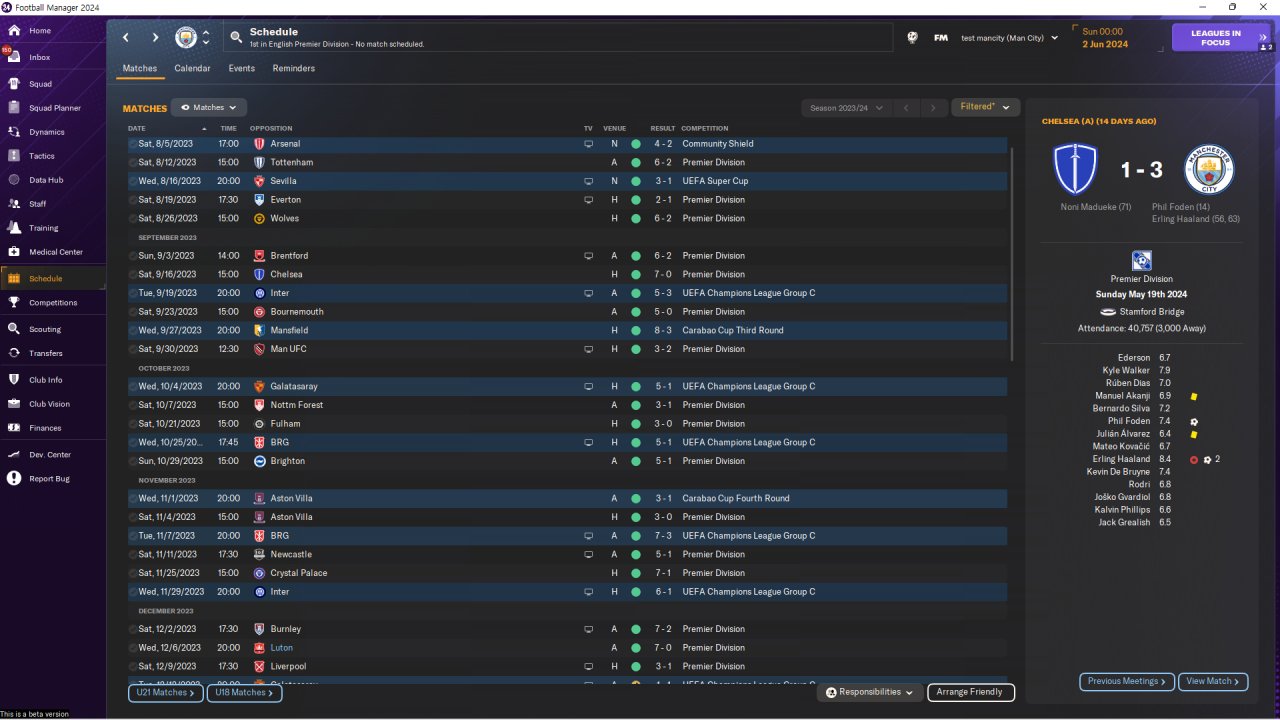Switch to the Matches tab
The height and width of the screenshot is (720, 1280).
point(140,68)
